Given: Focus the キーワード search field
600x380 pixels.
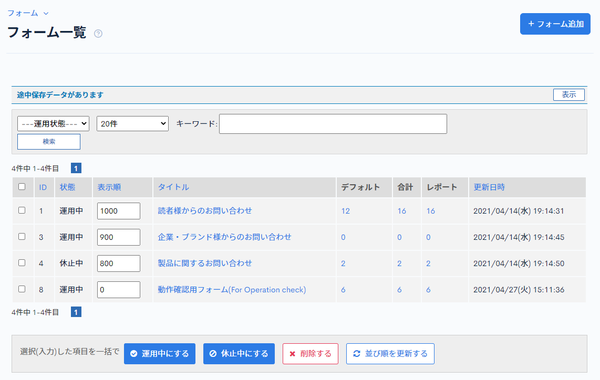Looking at the screenshot, I should 333,124.
